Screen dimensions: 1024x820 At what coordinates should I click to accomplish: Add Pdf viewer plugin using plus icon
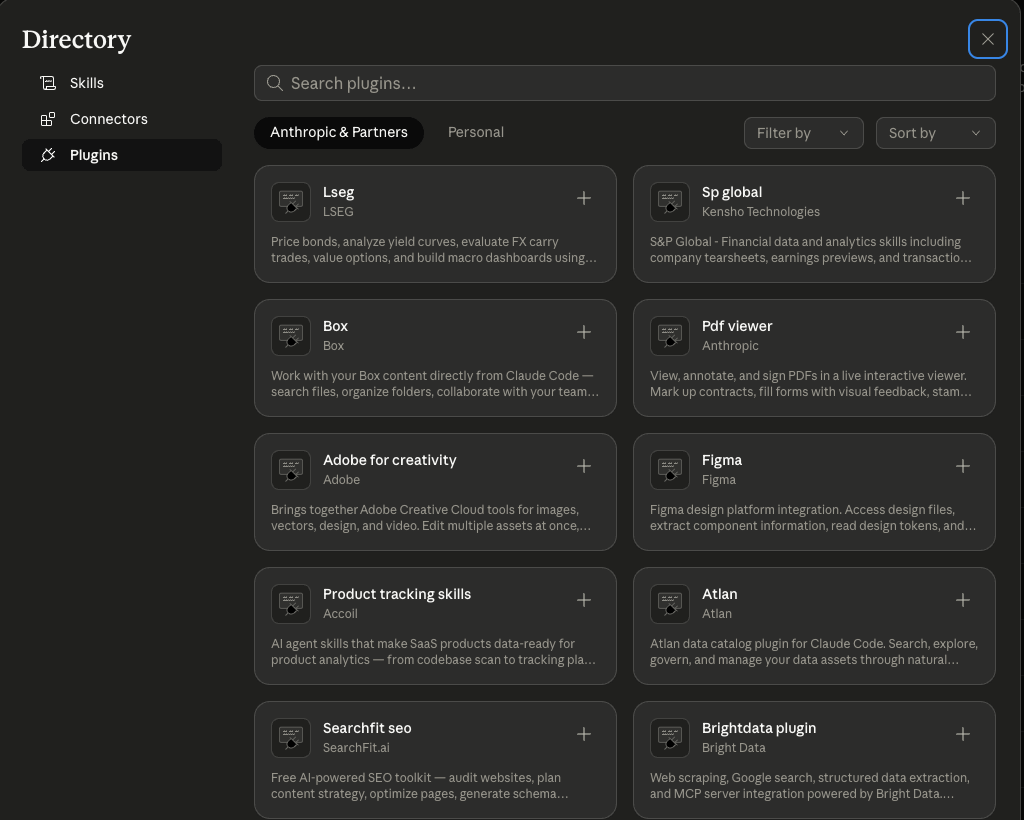tap(963, 332)
